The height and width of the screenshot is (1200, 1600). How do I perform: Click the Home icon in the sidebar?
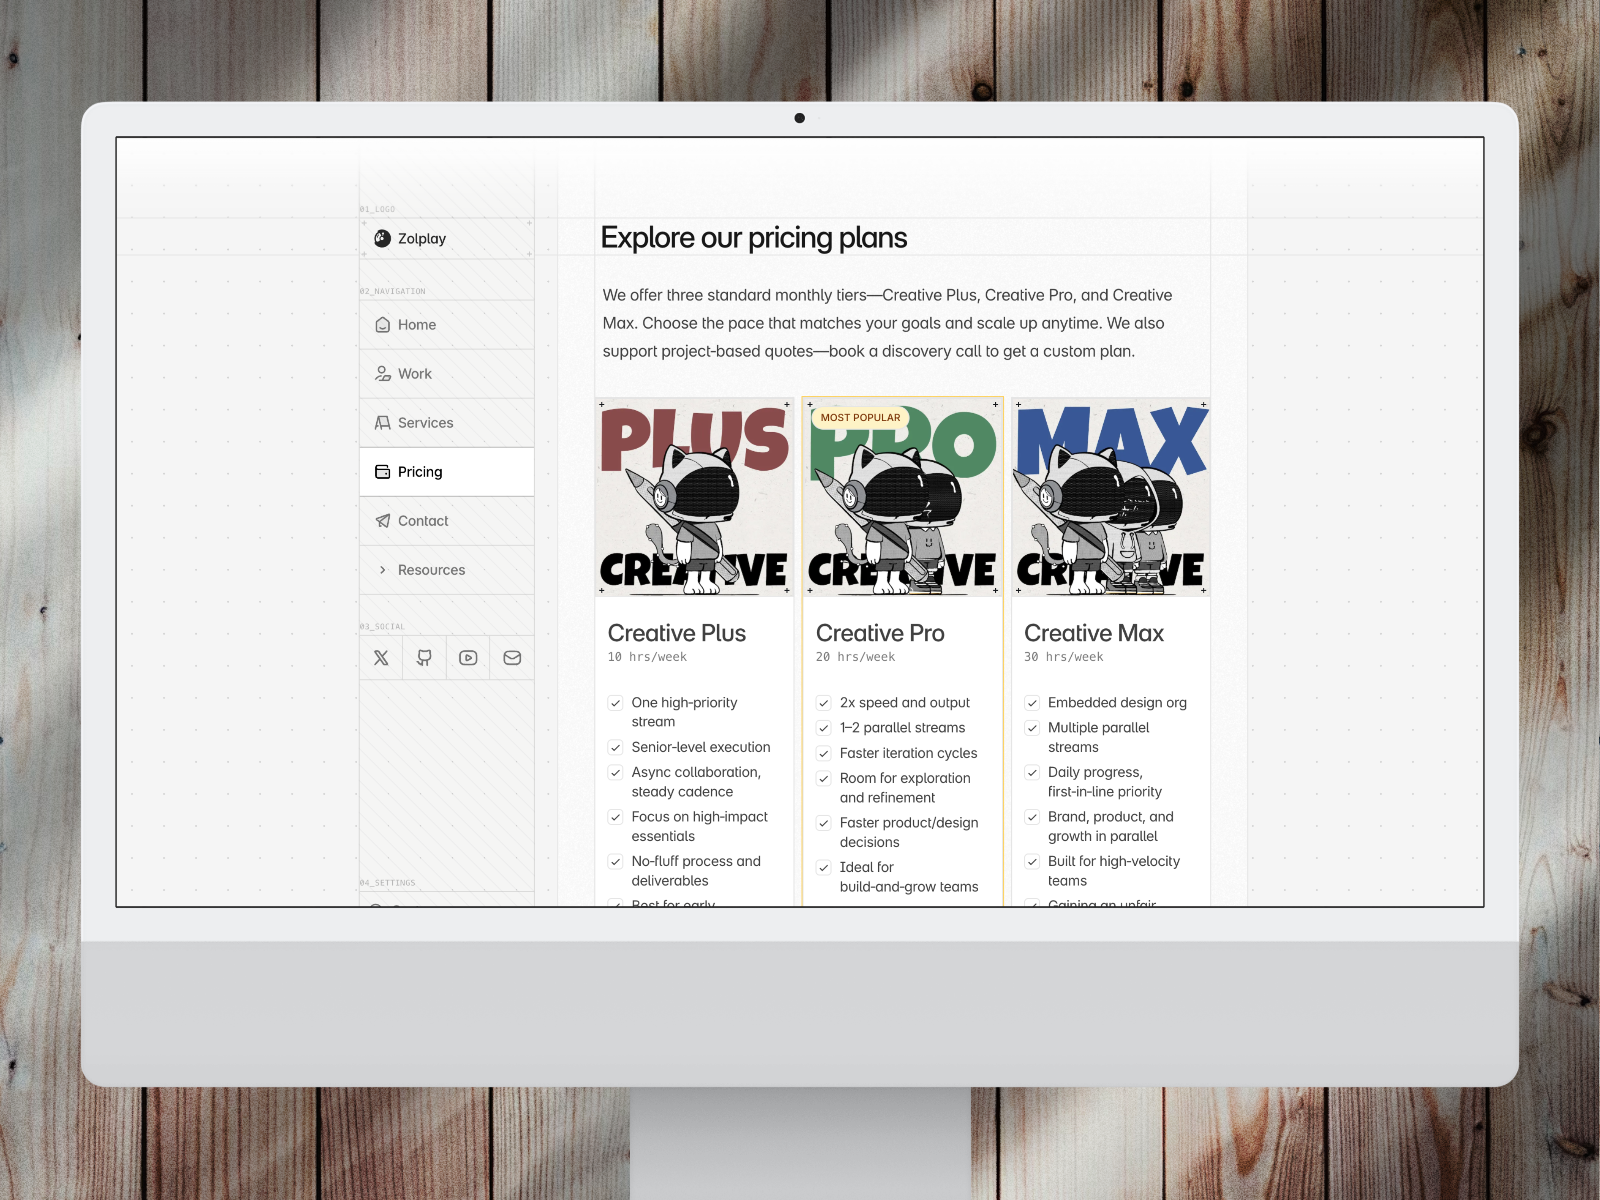(382, 325)
